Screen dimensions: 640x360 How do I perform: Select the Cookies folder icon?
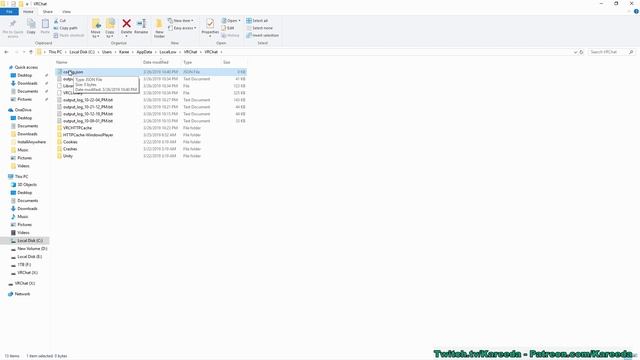tap(59, 142)
